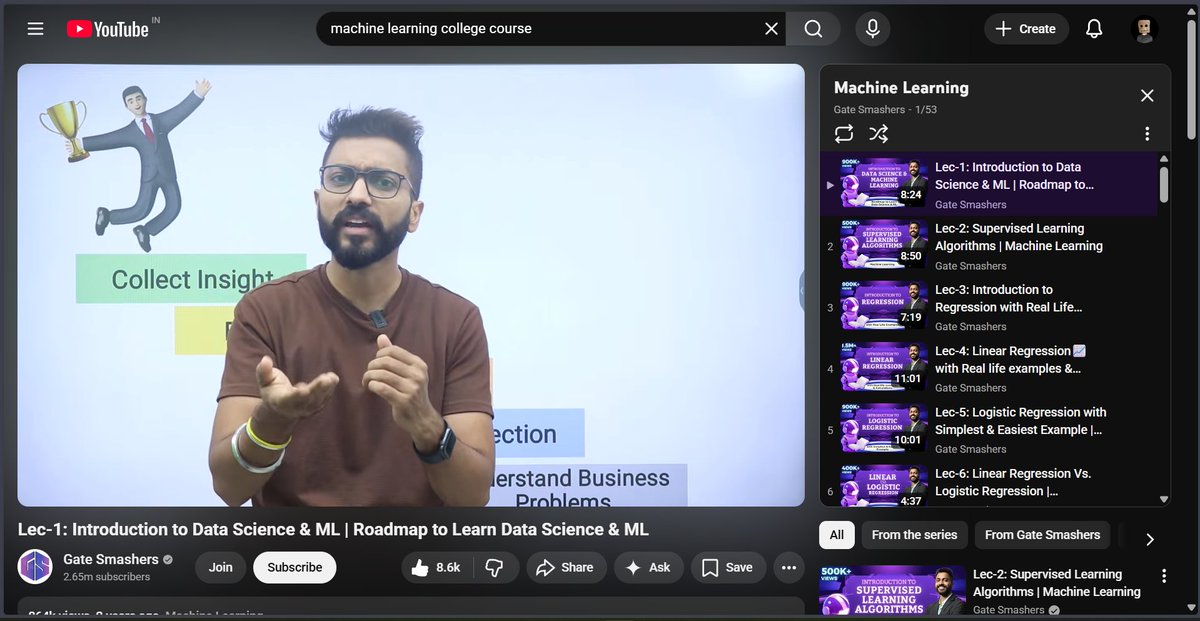Click video title Lec-1 Introduction text
This screenshot has width=1200, height=621.
[333, 529]
